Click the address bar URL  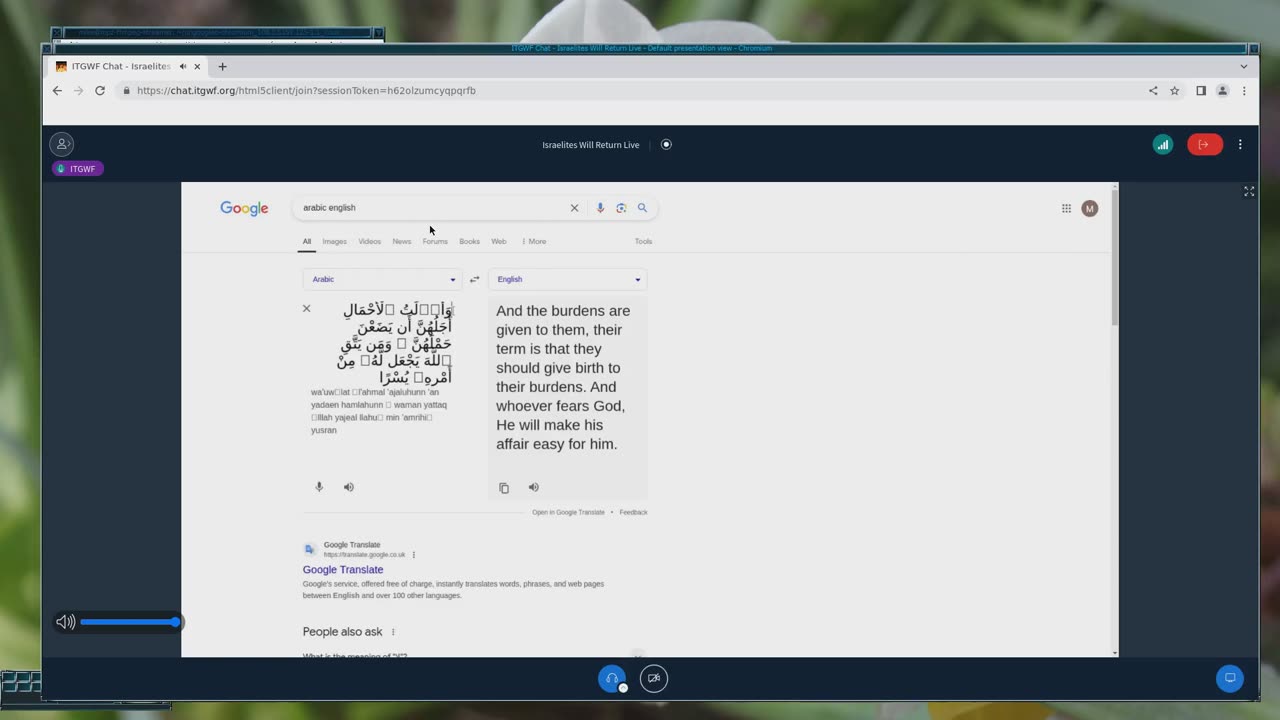(306, 90)
